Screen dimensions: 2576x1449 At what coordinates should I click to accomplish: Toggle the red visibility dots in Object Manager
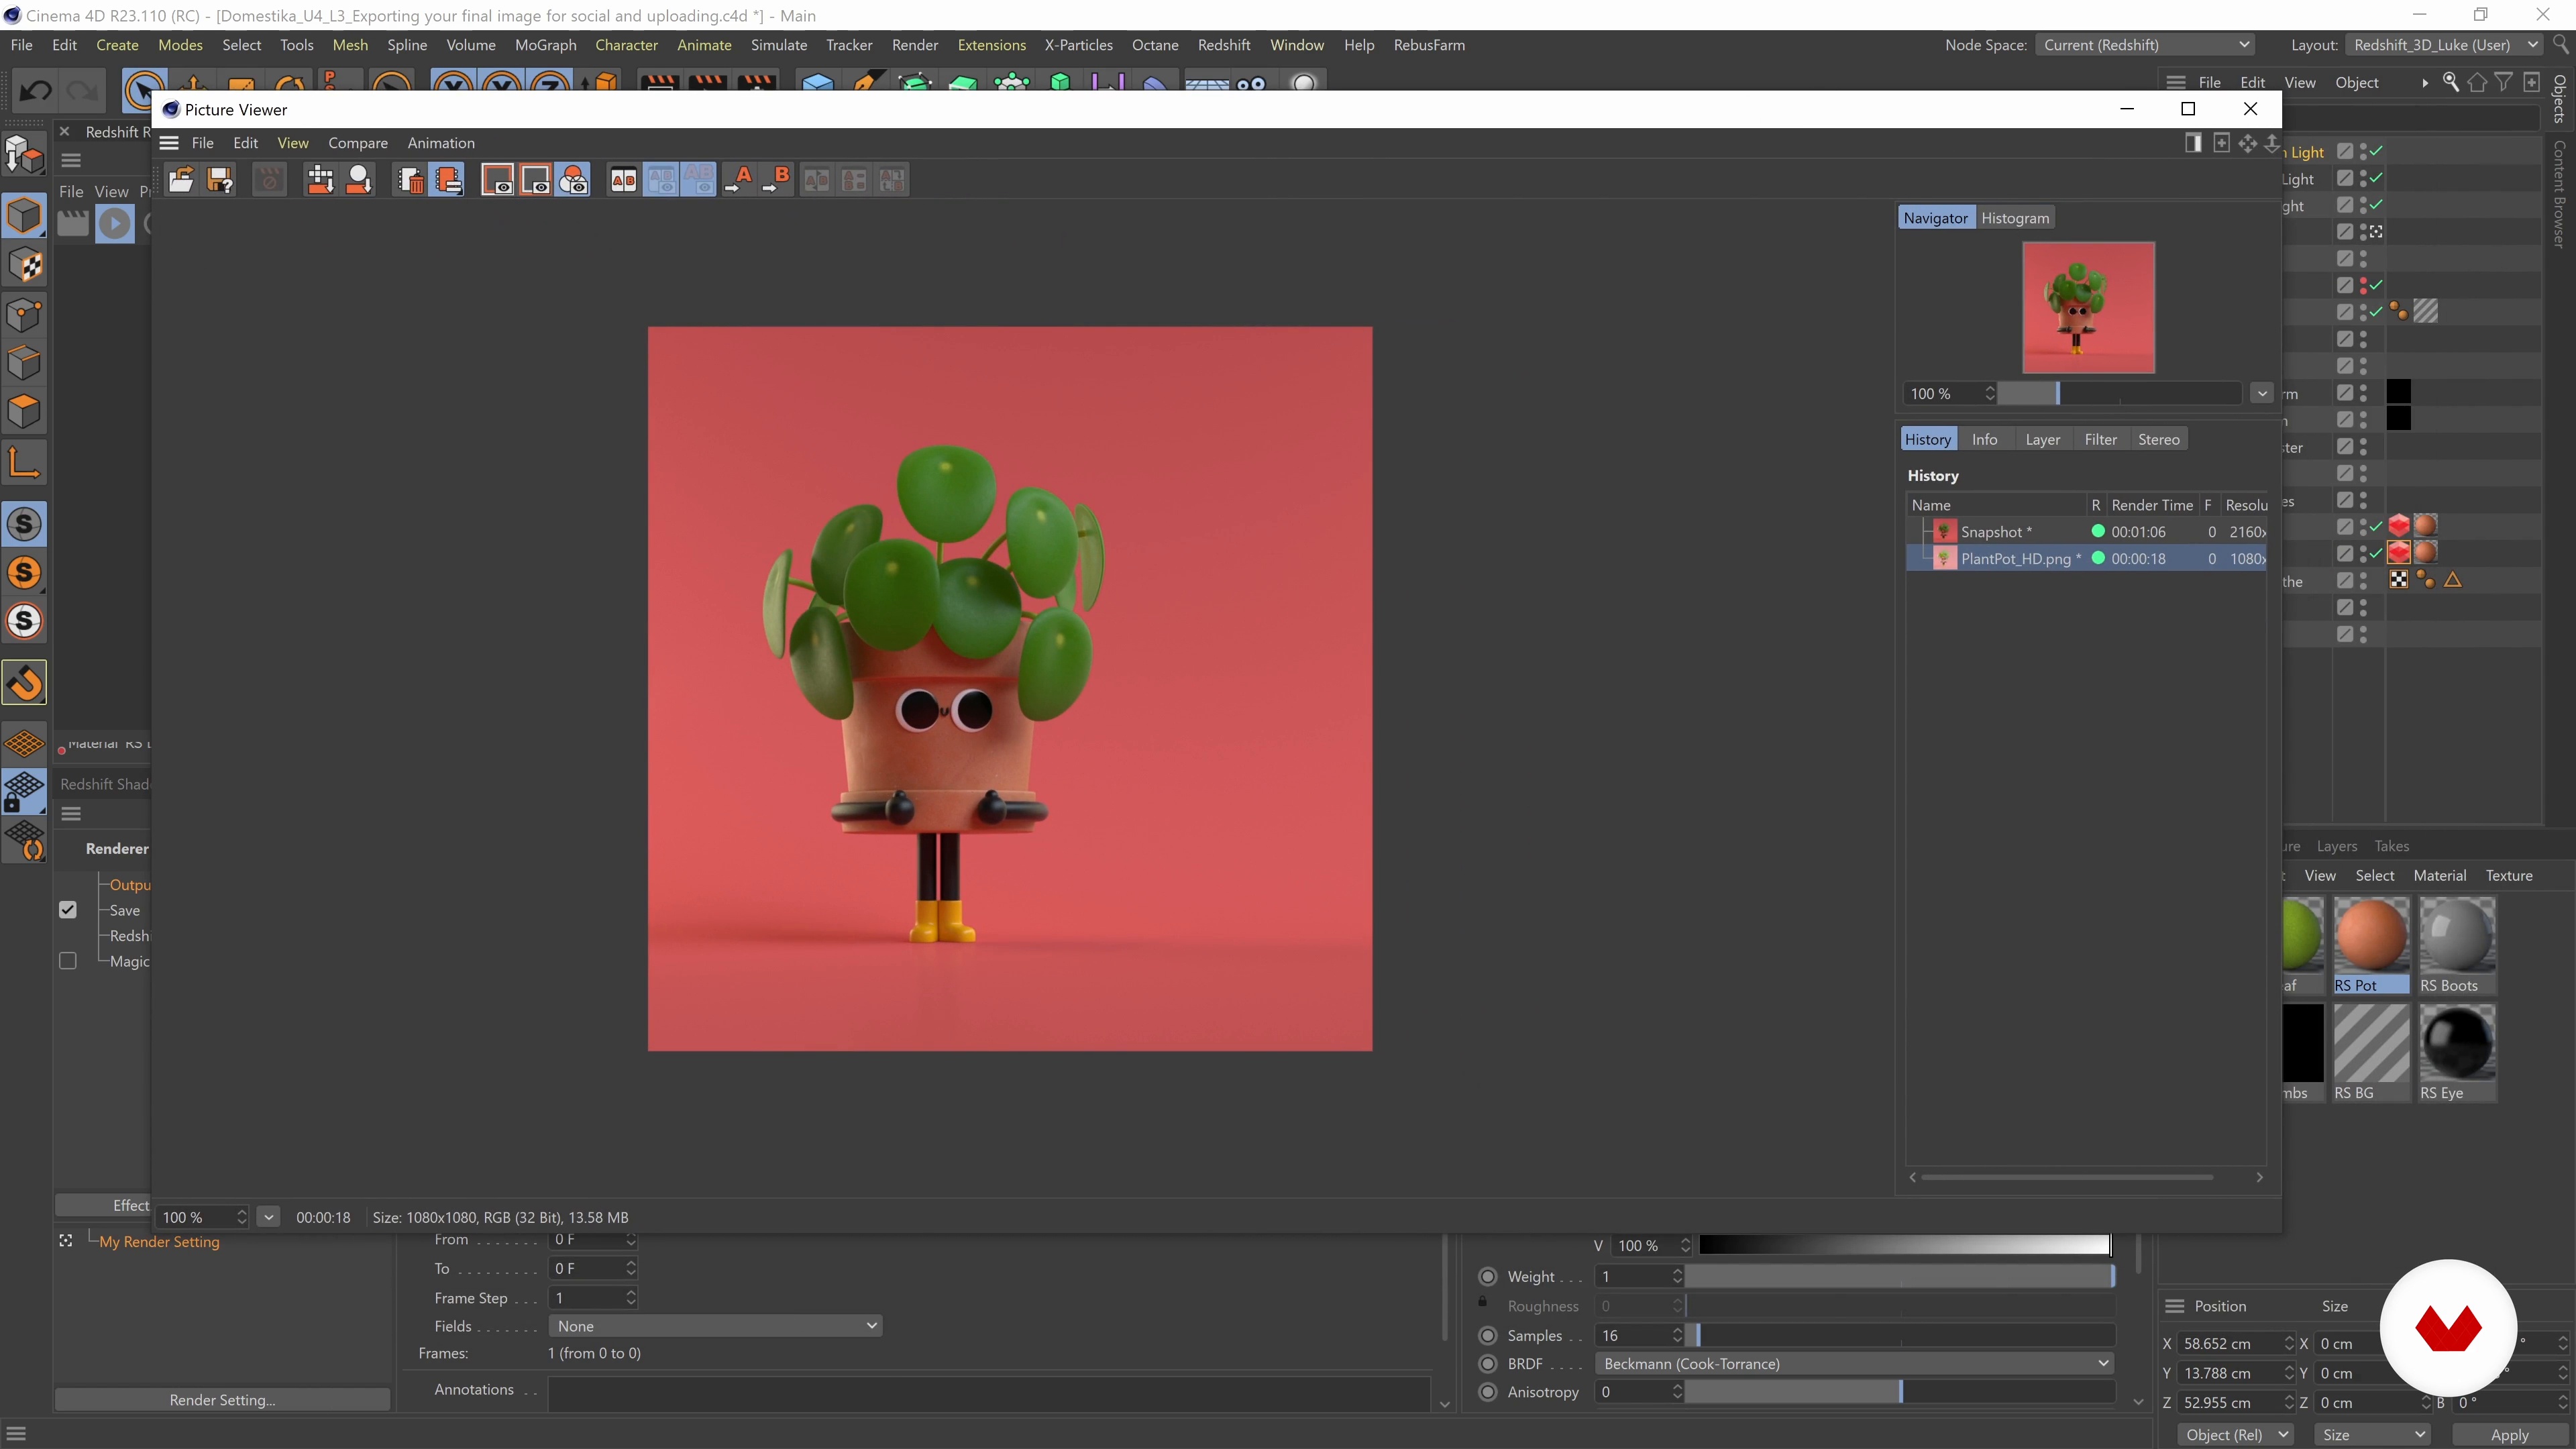point(2363,285)
